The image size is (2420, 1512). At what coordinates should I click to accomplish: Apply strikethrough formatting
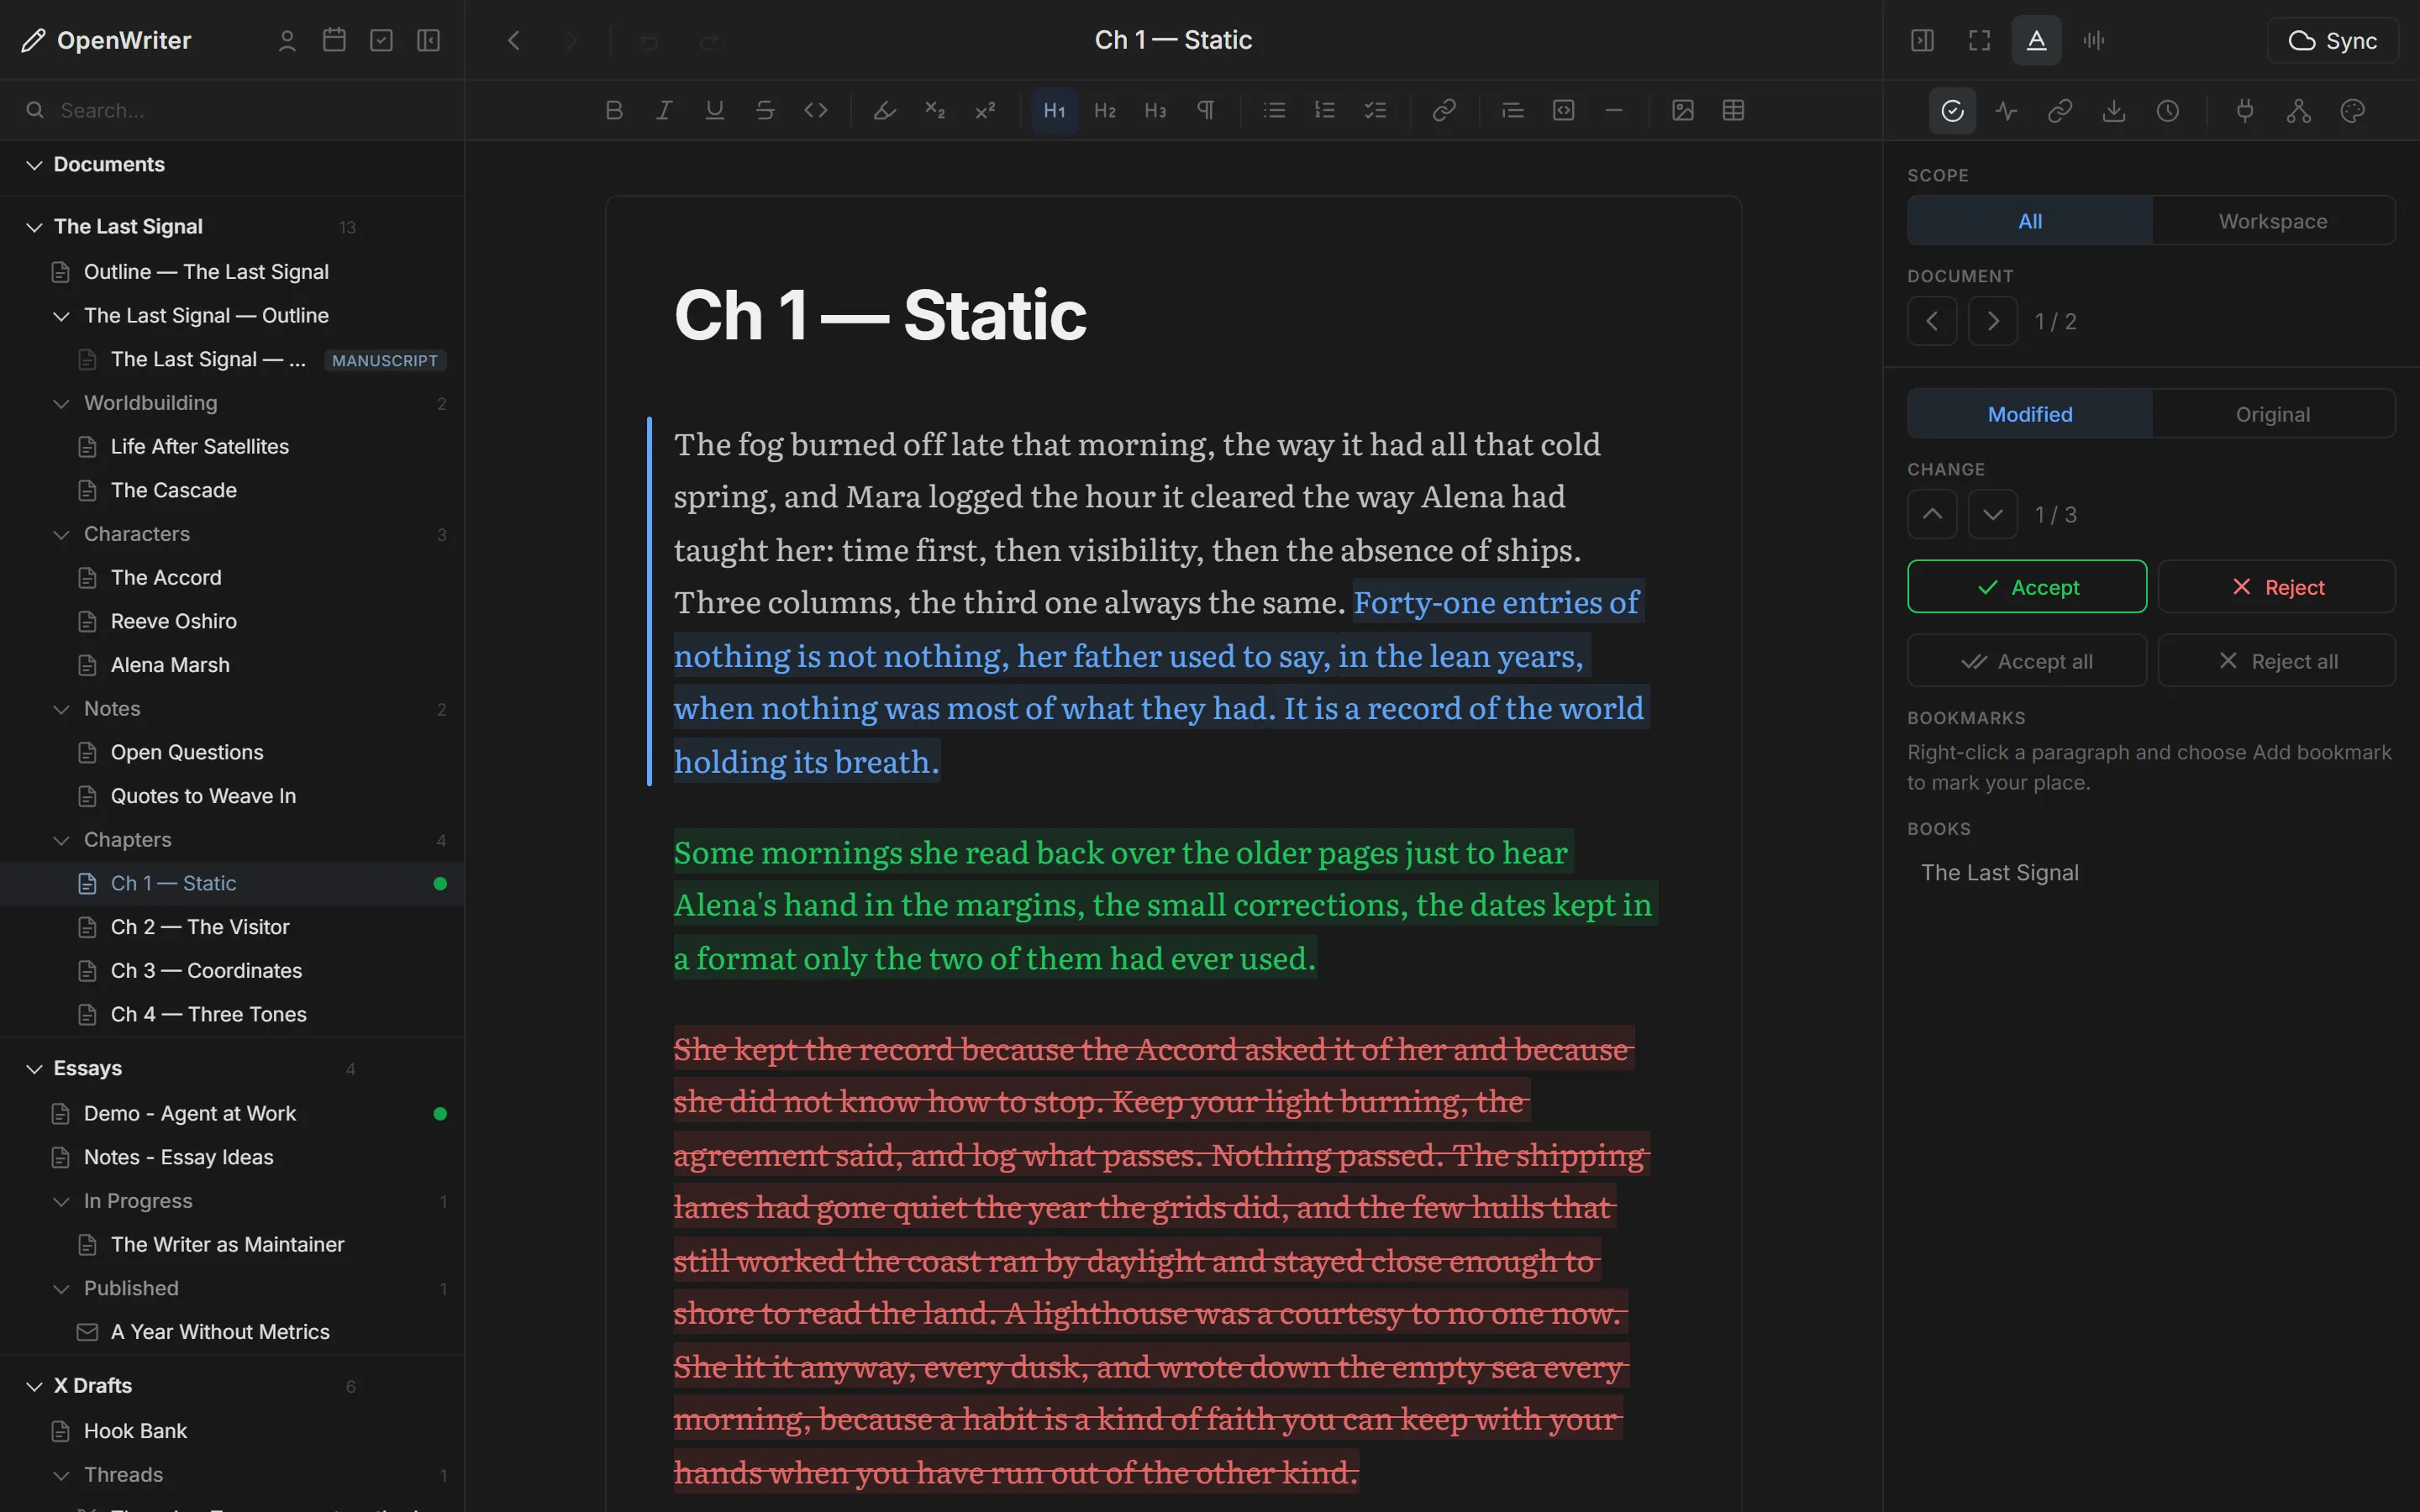(765, 110)
